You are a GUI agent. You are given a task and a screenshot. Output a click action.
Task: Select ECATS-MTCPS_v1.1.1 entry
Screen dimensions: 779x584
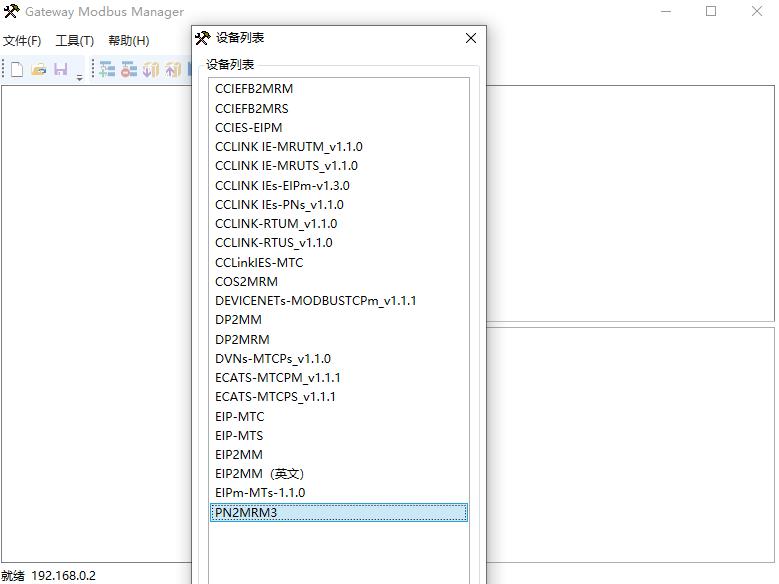[339, 397]
